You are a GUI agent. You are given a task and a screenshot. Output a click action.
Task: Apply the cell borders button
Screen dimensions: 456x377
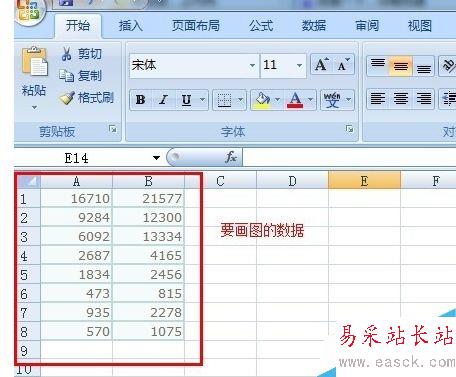click(224, 100)
